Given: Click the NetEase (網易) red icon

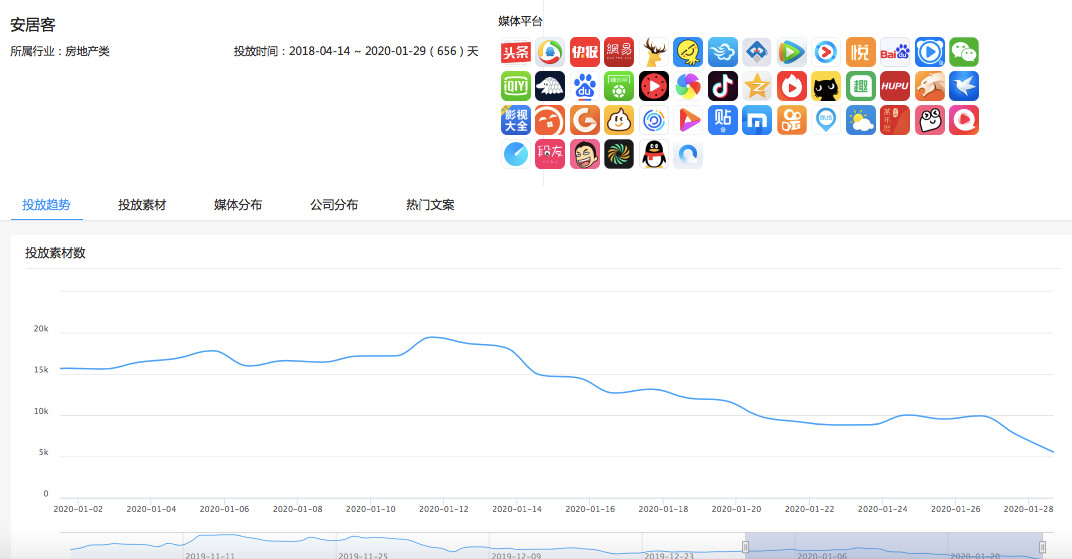Looking at the screenshot, I should pos(619,52).
